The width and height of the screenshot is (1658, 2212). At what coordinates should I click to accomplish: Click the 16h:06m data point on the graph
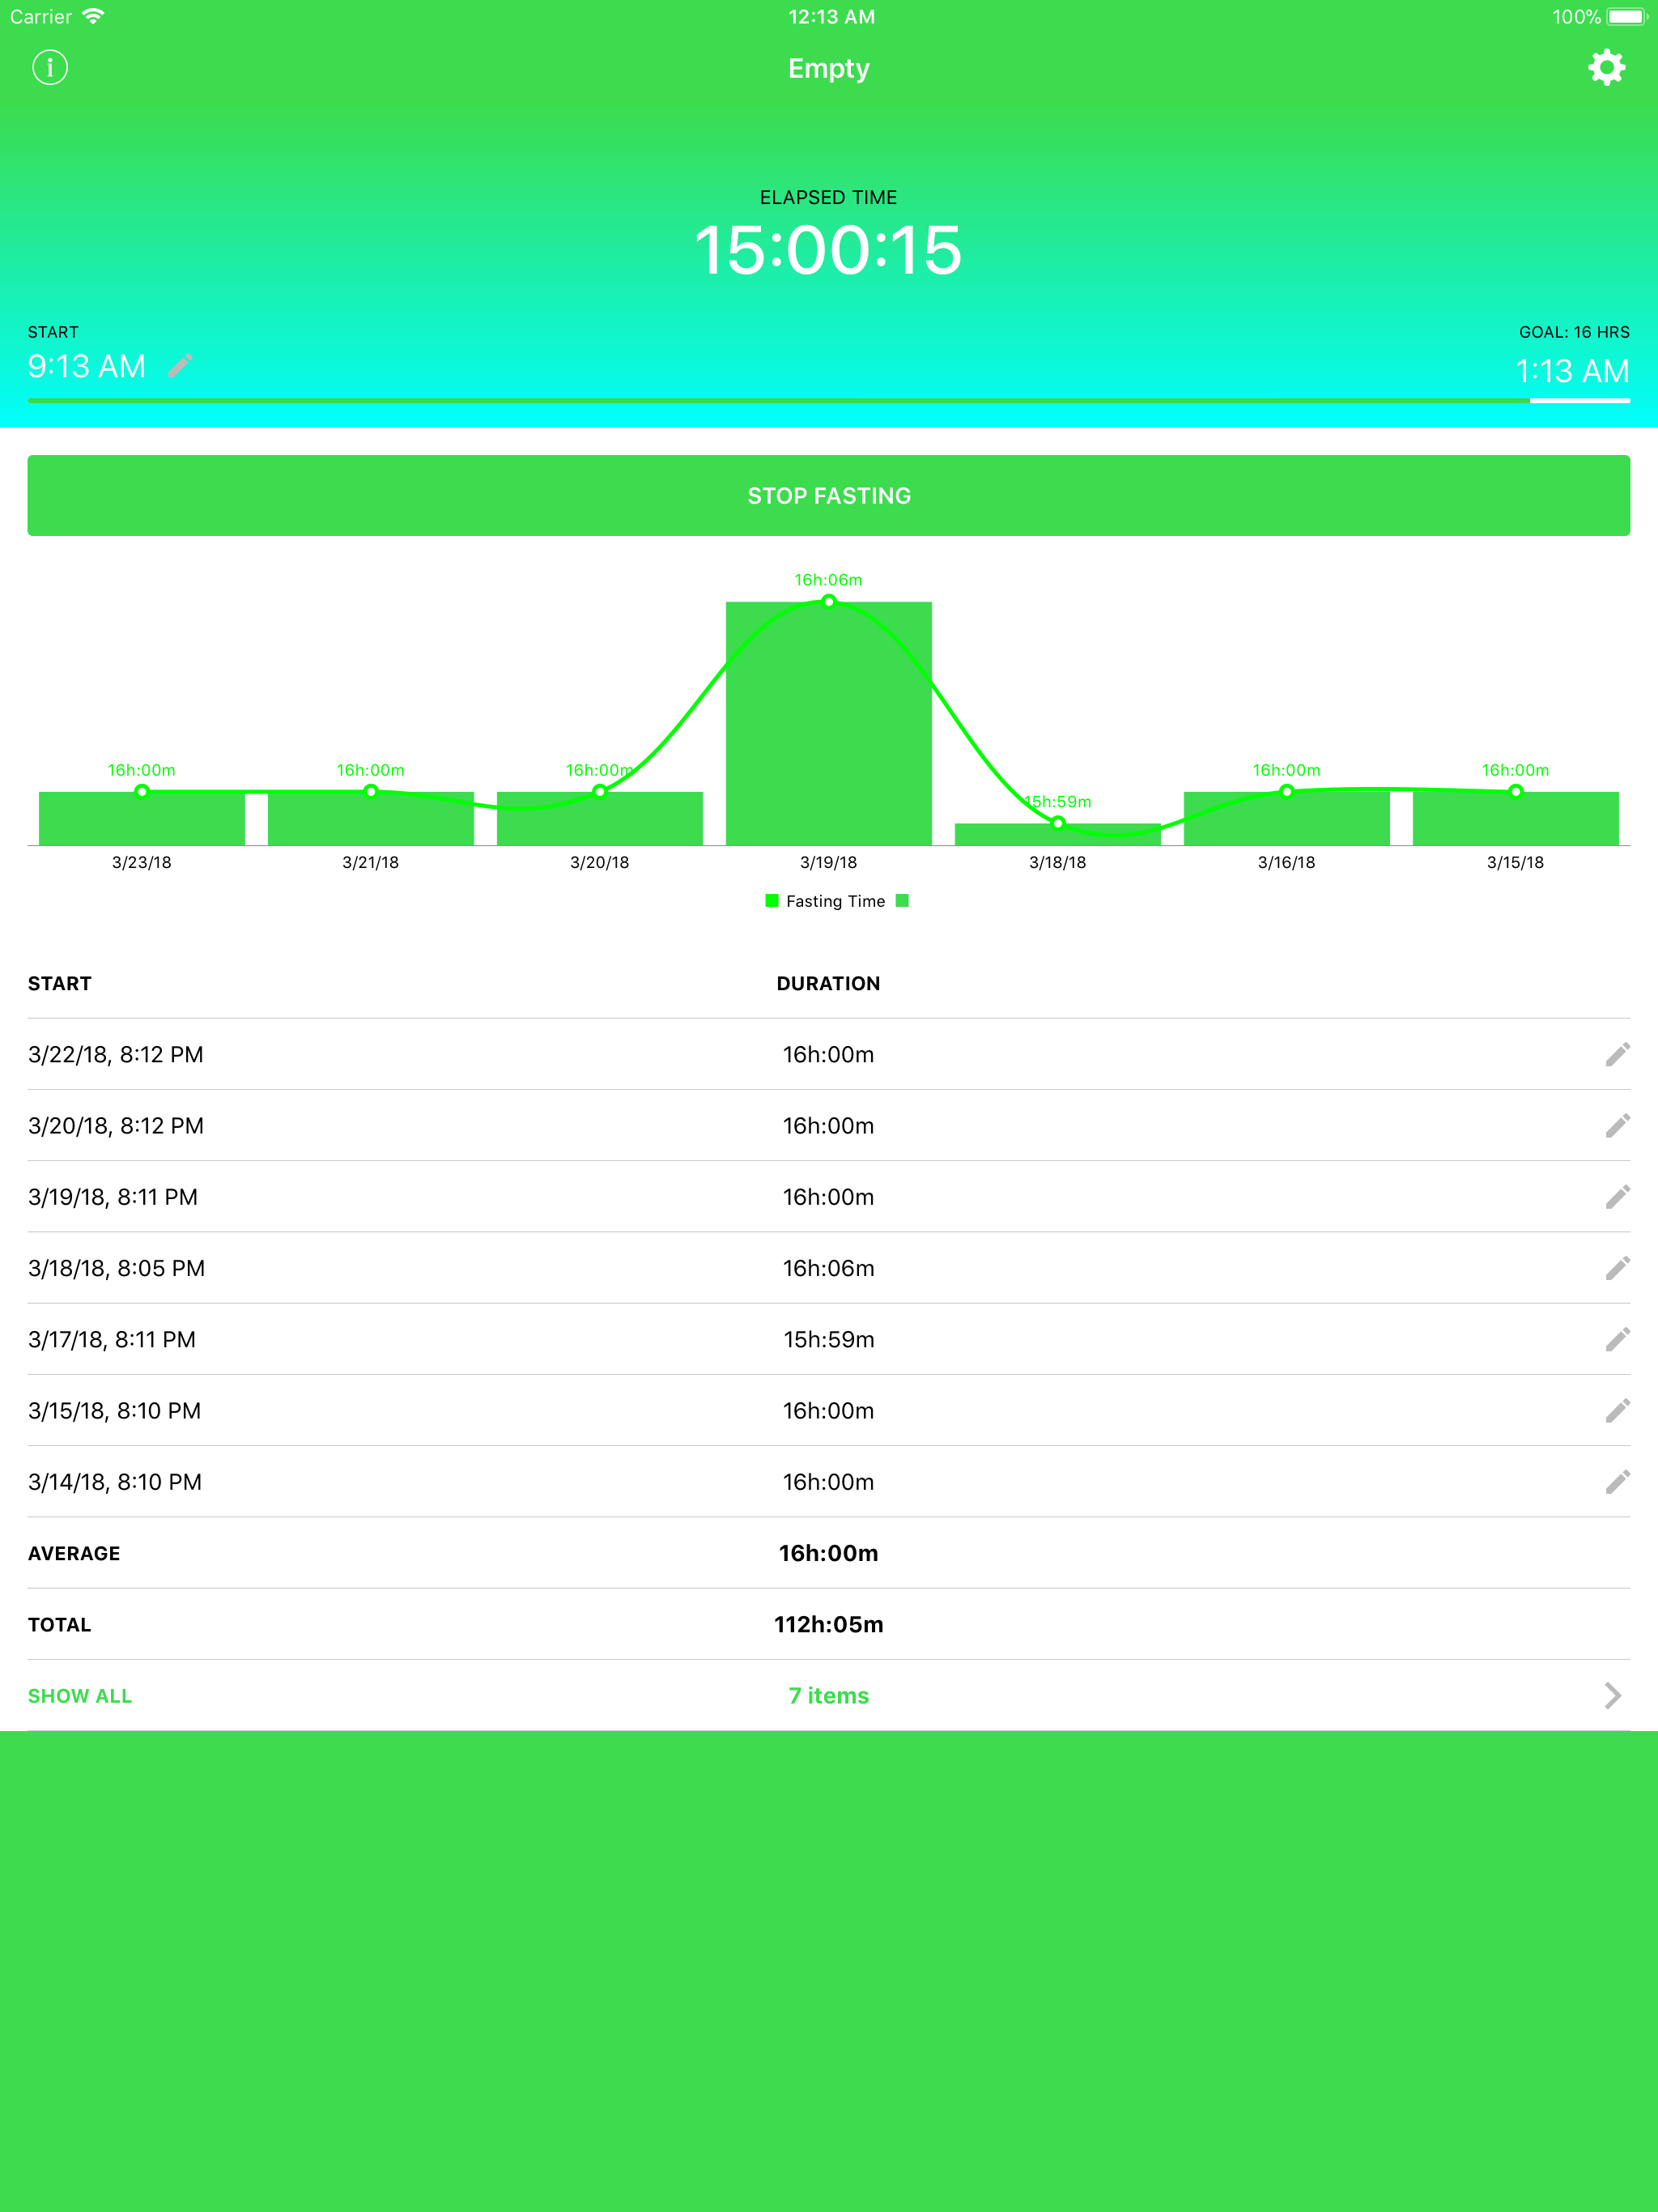point(829,602)
